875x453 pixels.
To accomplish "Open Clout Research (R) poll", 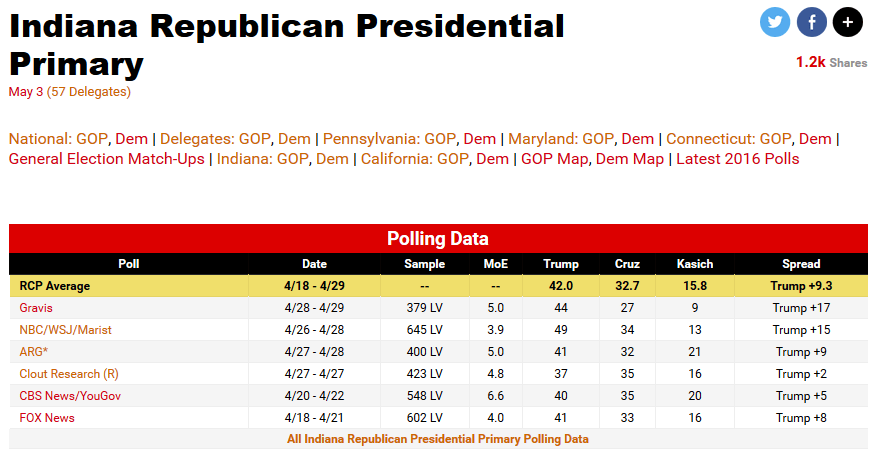I will [x=69, y=374].
